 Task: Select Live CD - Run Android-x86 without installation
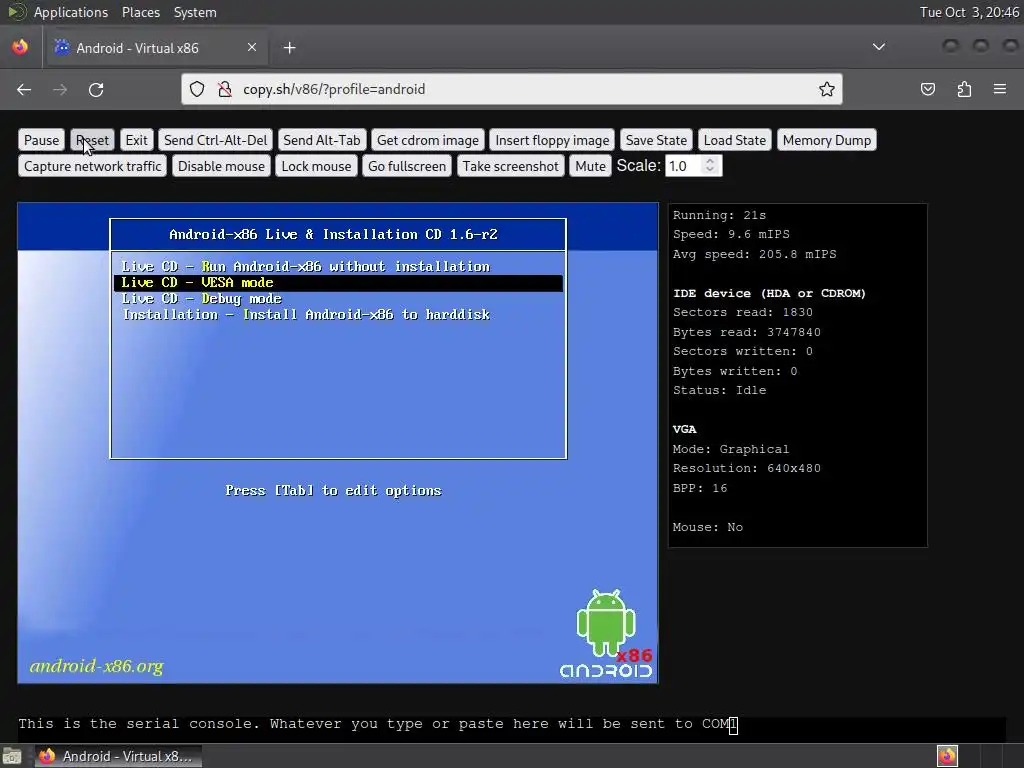(x=338, y=266)
